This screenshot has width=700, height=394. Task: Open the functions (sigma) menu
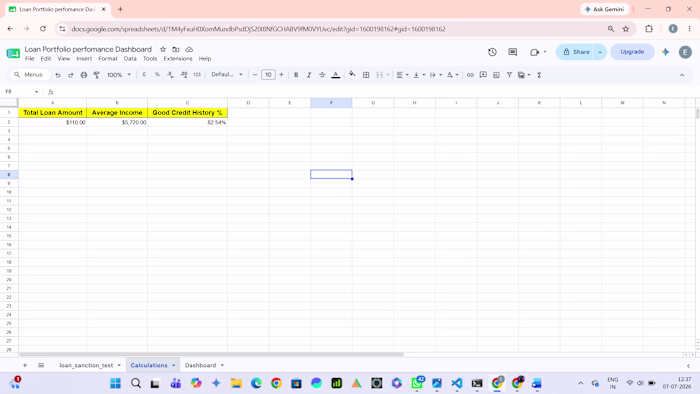click(539, 75)
